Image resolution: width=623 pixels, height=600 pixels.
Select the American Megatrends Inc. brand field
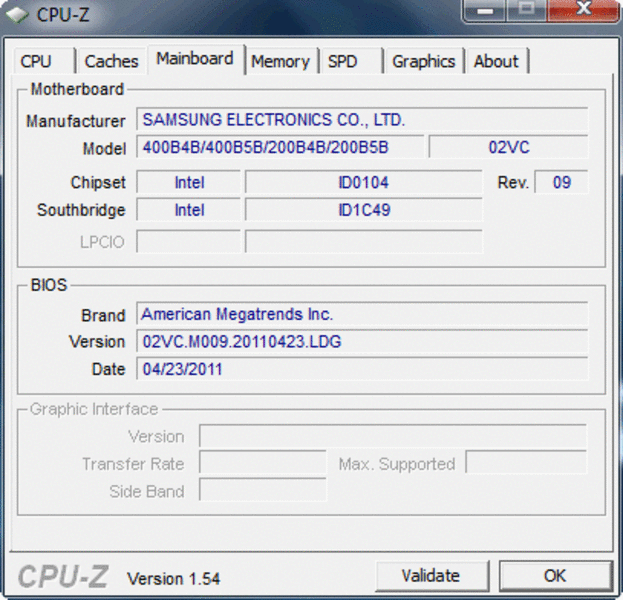coord(362,314)
